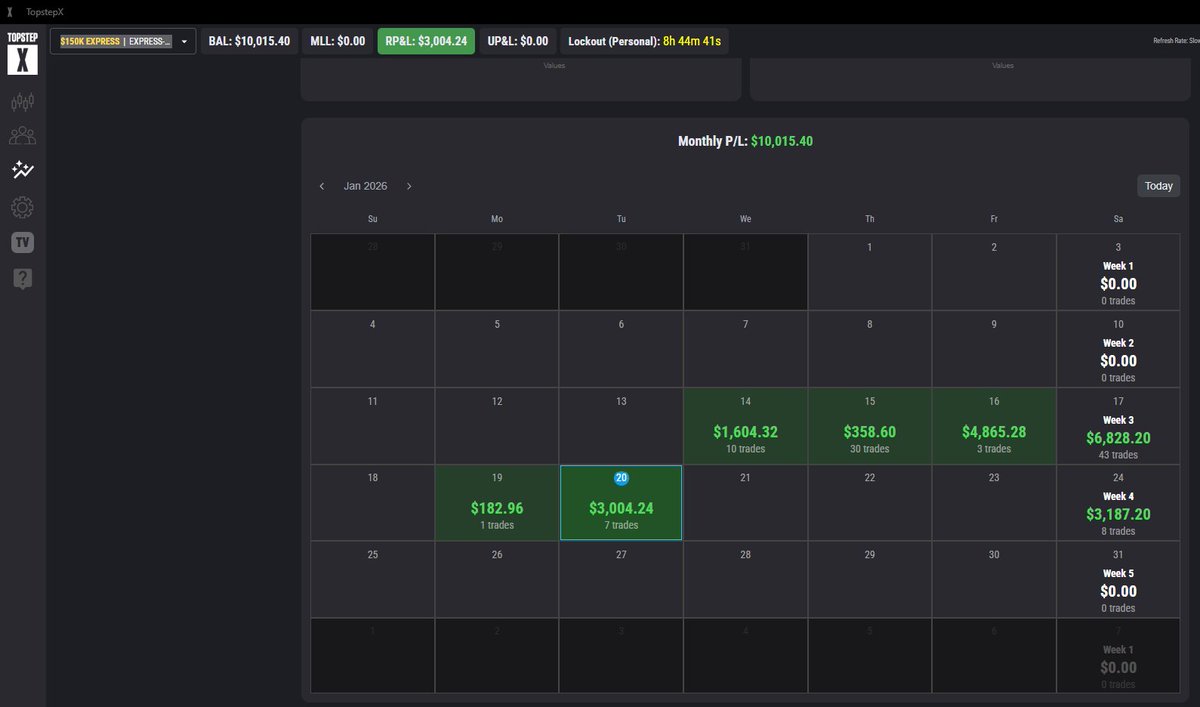Go to next month with right chevron
1200x707 pixels.
pyautogui.click(x=409, y=186)
